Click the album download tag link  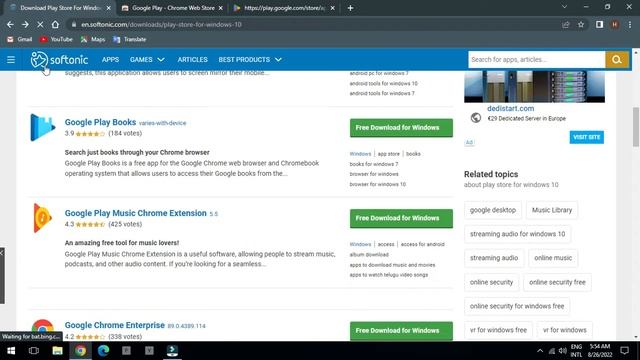coord(369,255)
